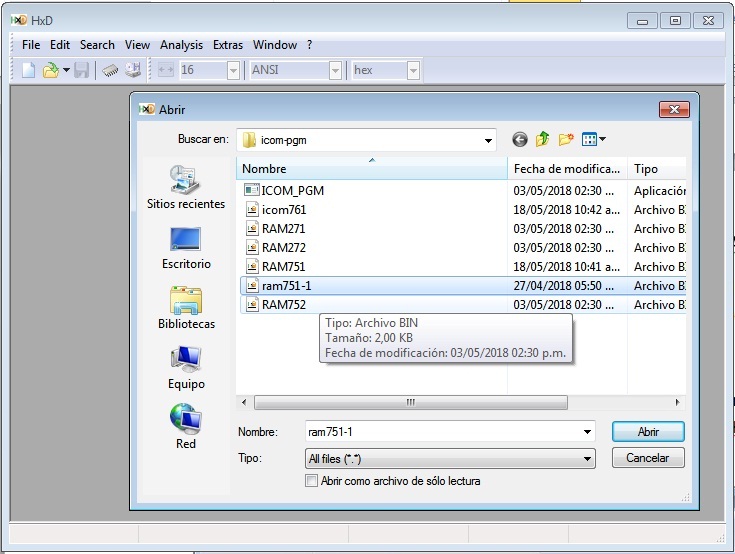Image resolution: width=735 pixels, height=554 pixels.
Task: Go to Equipo in sidebar
Action: click(186, 368)
